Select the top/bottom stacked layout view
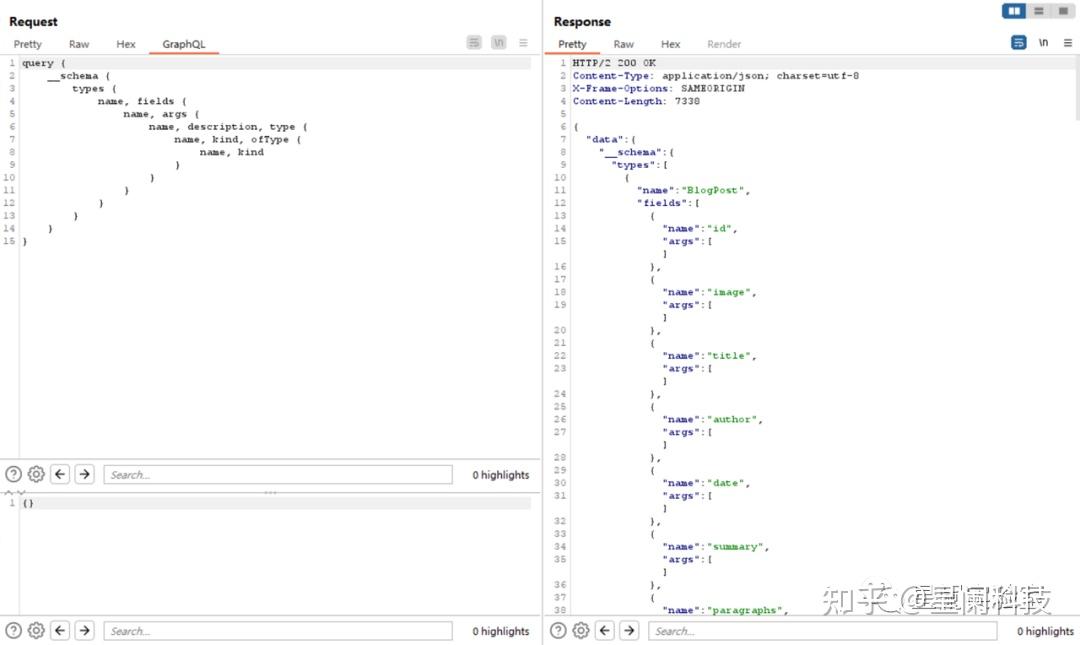 pos(1039,11)
